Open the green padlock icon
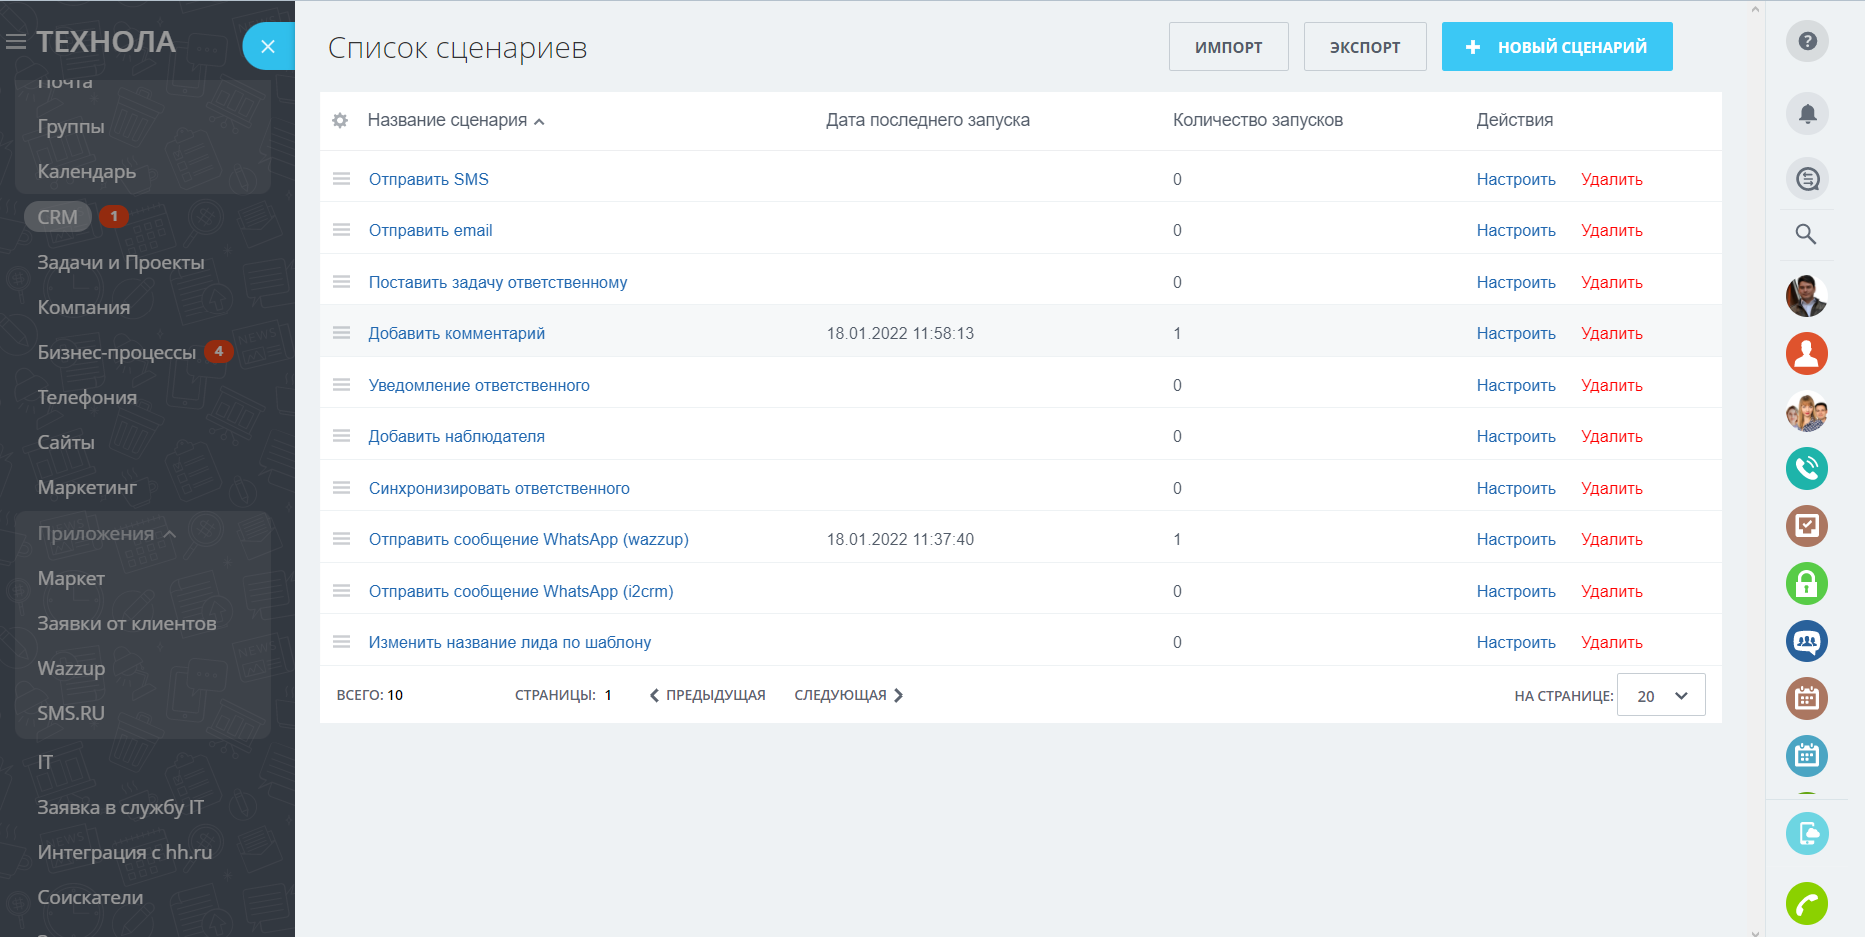The height and width of the screenshot is (940, 1865). 1806,584
